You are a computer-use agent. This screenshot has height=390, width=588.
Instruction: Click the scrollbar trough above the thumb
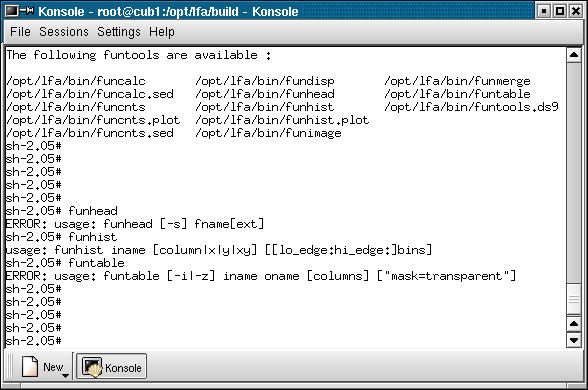[574, 173]
